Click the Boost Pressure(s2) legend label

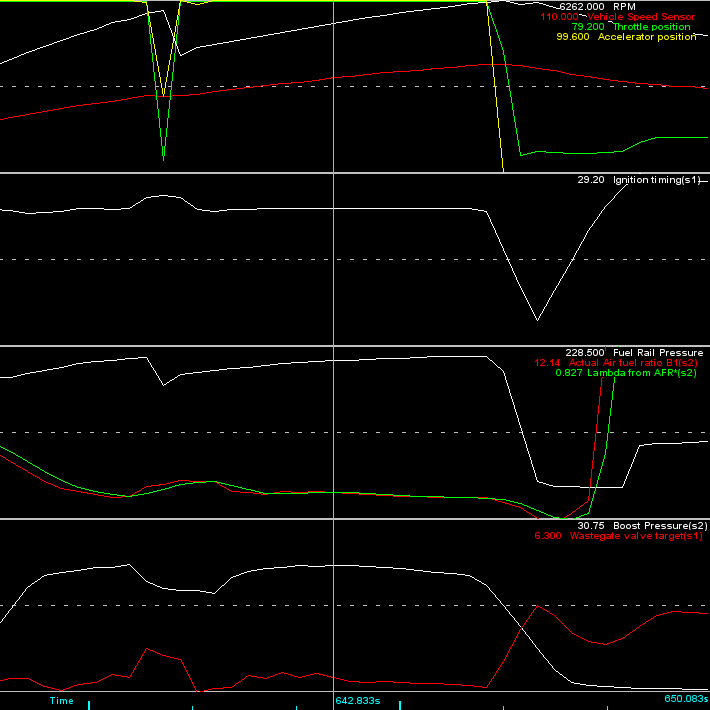coord(660,526)
